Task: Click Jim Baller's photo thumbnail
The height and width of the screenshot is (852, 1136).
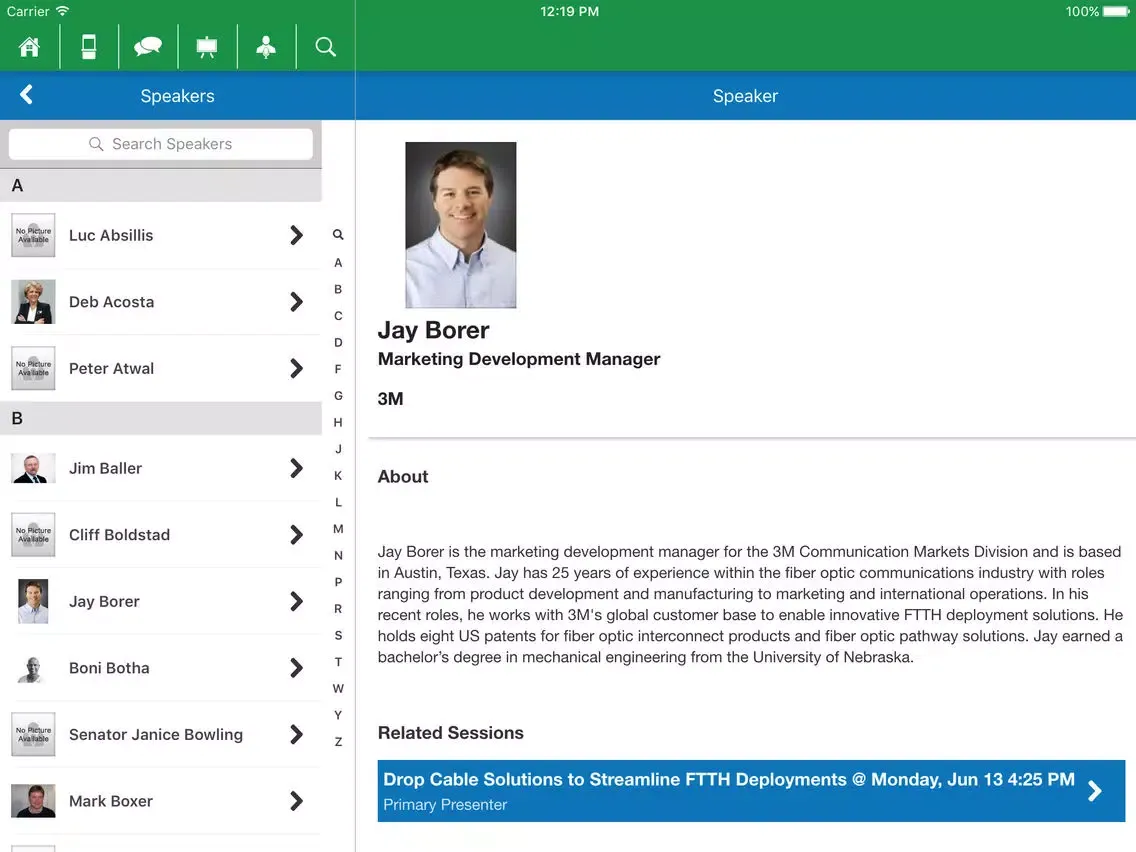Action: 33,468
